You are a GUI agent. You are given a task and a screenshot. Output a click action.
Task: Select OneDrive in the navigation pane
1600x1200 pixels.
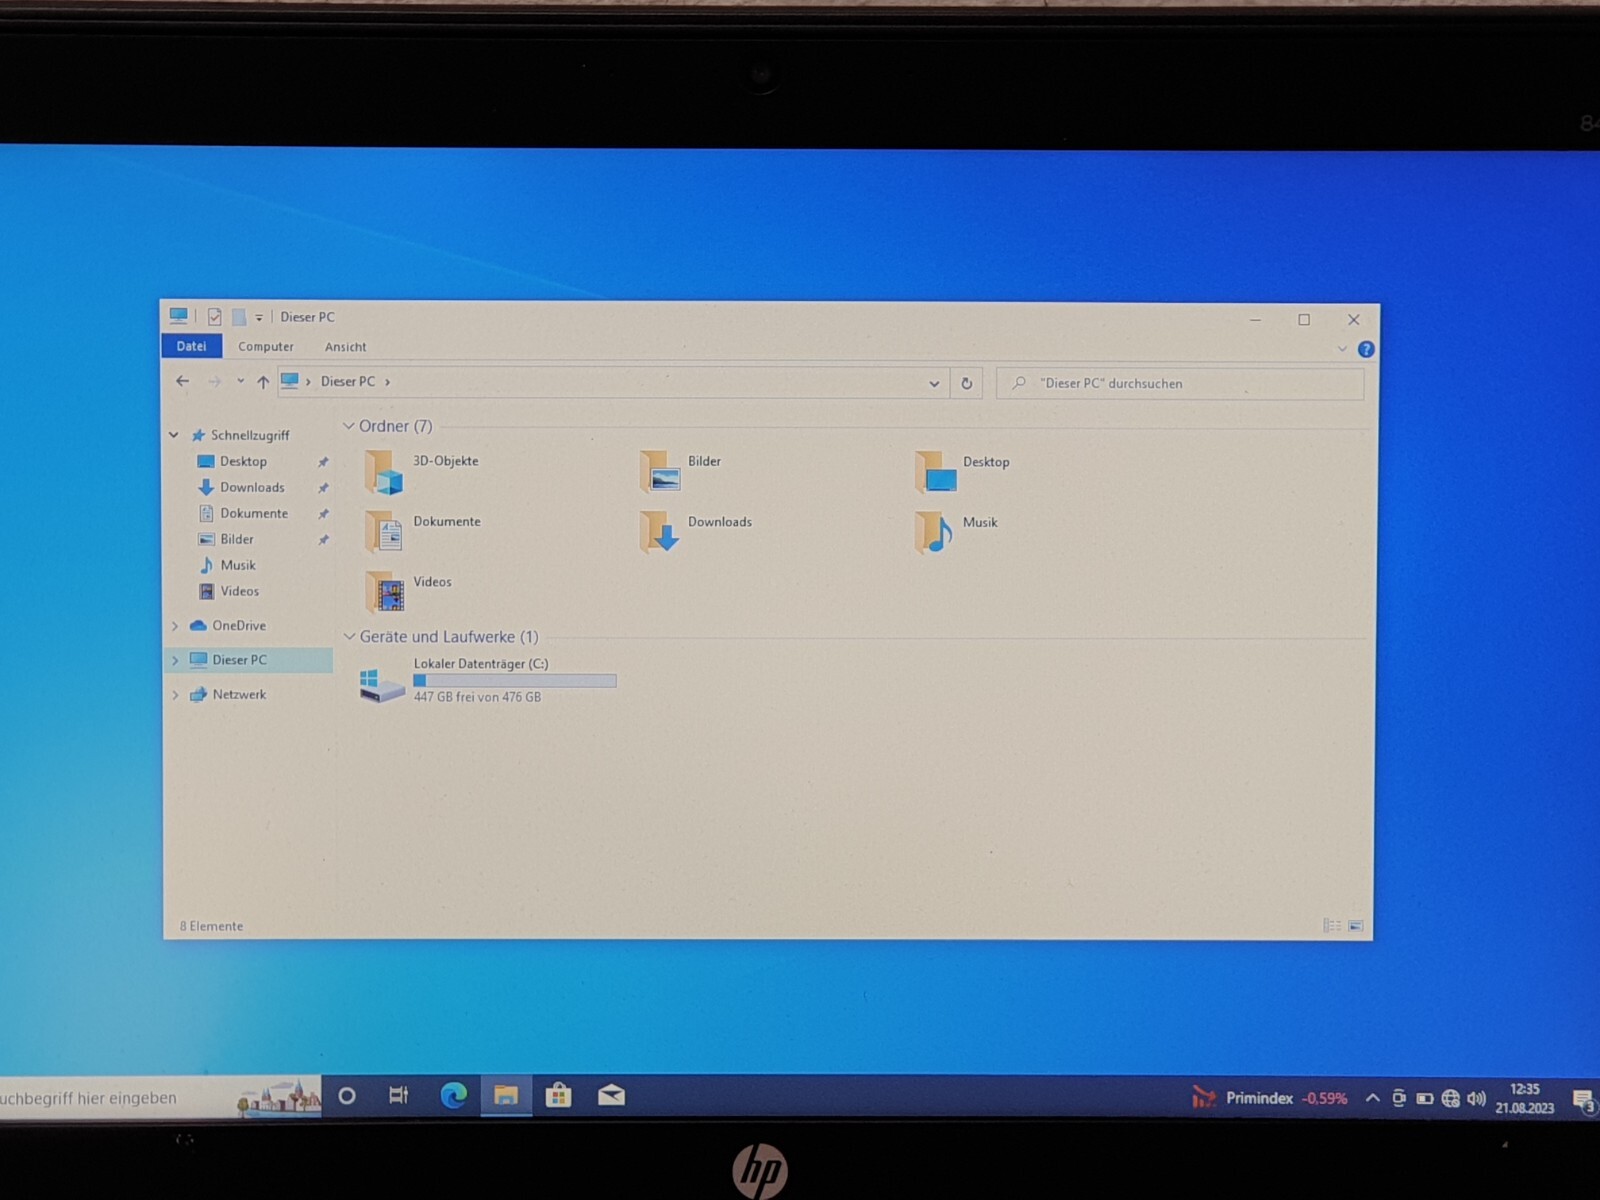(239, 626)
